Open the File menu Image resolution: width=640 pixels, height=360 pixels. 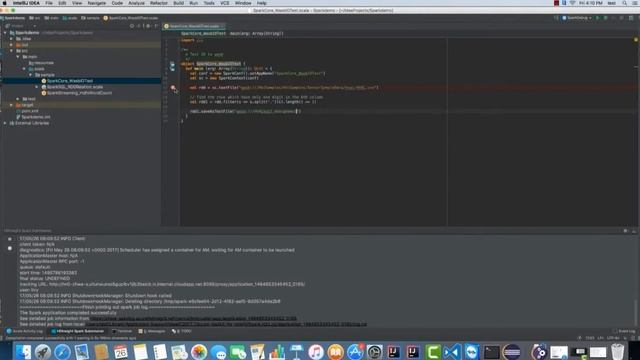tap(49, 3)
